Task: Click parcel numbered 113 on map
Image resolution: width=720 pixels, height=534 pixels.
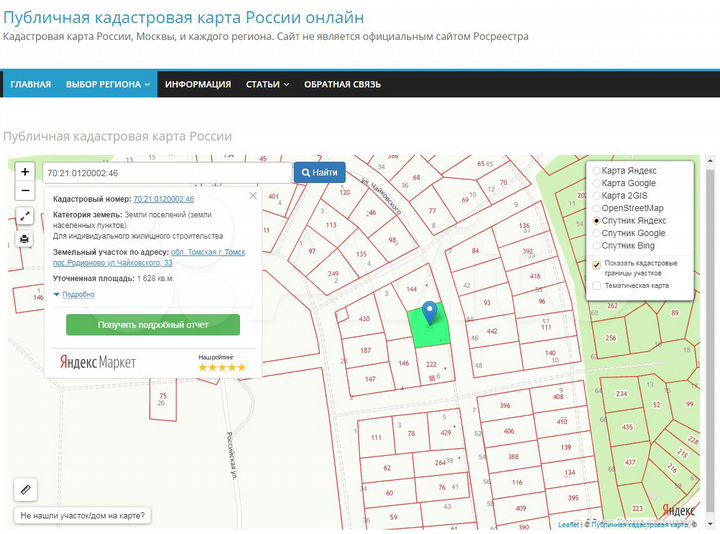Action: tap(331, 225)
